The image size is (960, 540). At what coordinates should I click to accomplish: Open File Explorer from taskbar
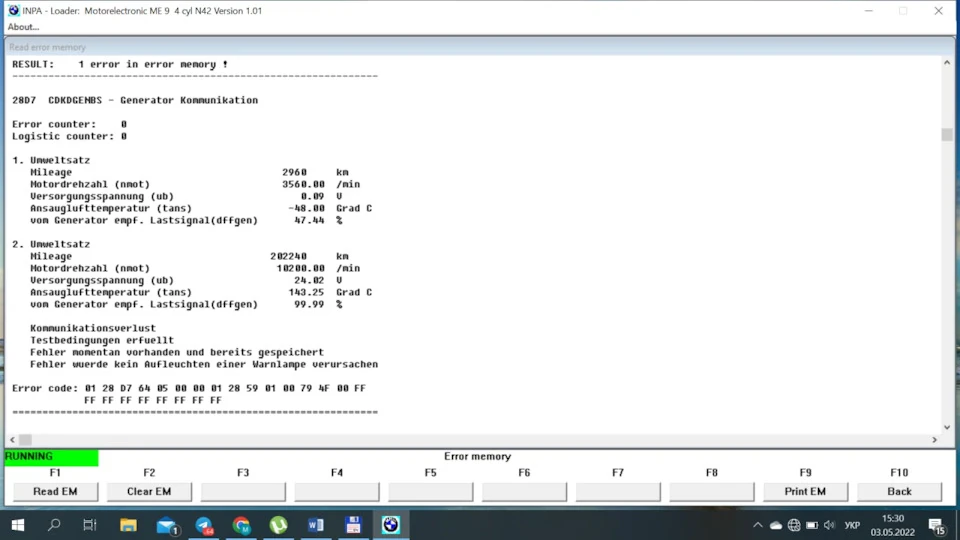pyautogui.click(x=128, y=525)
